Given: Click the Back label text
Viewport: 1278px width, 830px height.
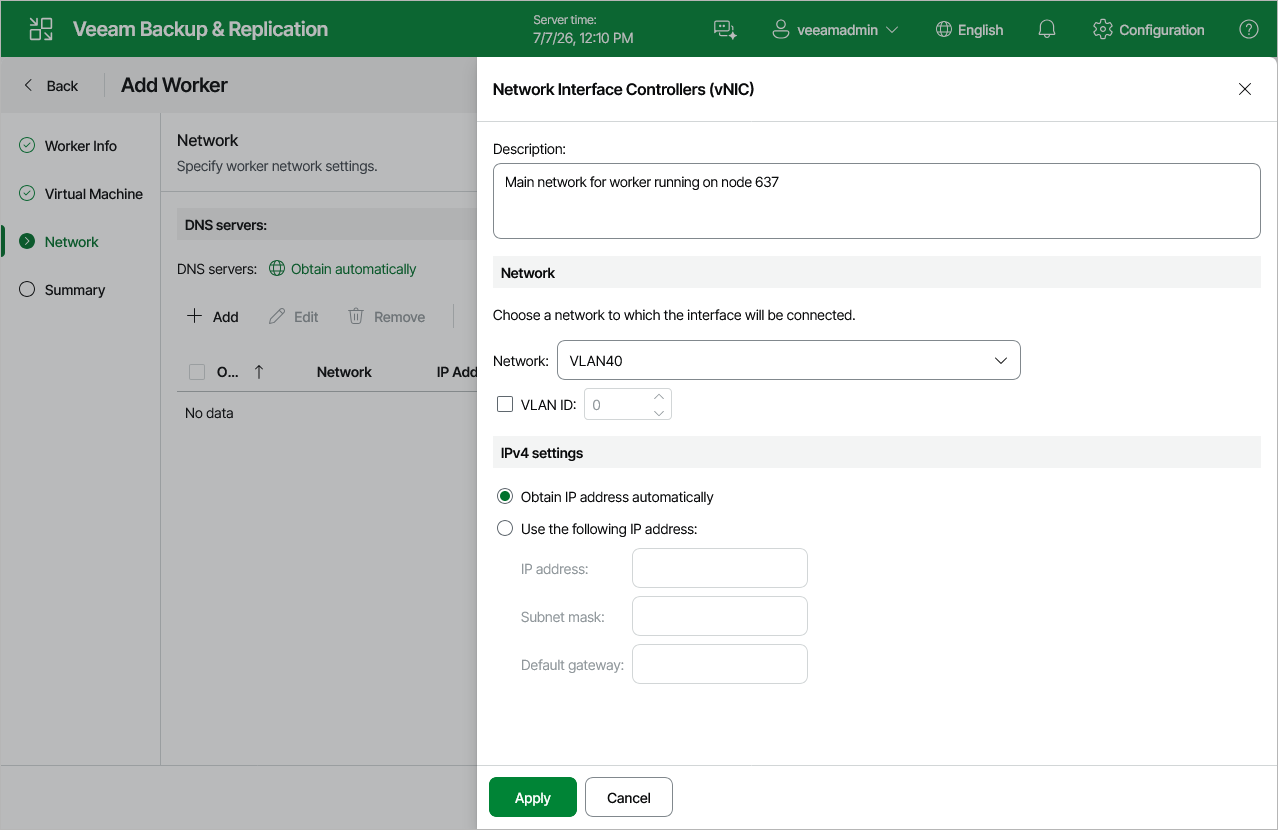Looking at the screenshot, I should pos(62,86).
